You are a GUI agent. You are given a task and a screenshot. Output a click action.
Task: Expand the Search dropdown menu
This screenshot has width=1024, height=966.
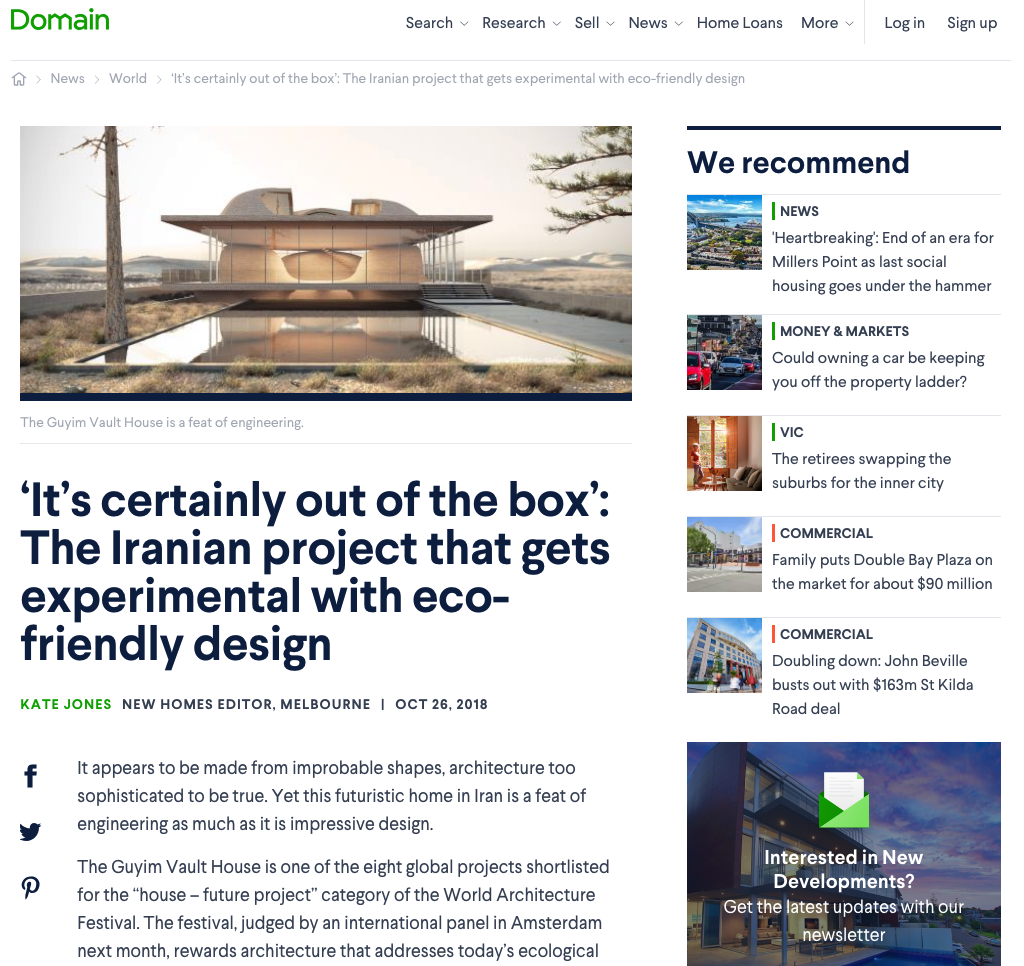pos(436,23)
